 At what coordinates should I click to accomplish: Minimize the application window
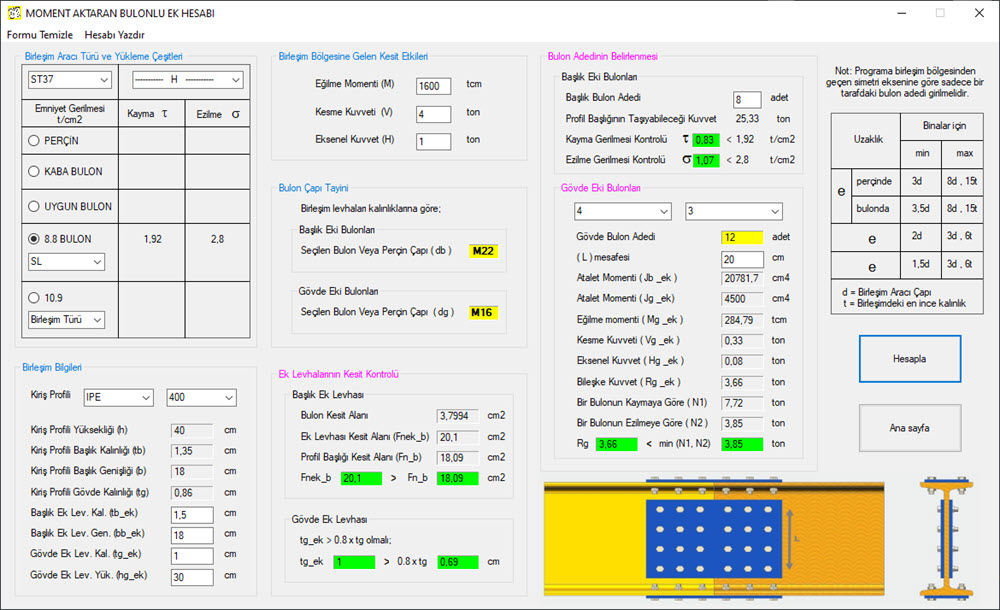click(x=902, y=13)
